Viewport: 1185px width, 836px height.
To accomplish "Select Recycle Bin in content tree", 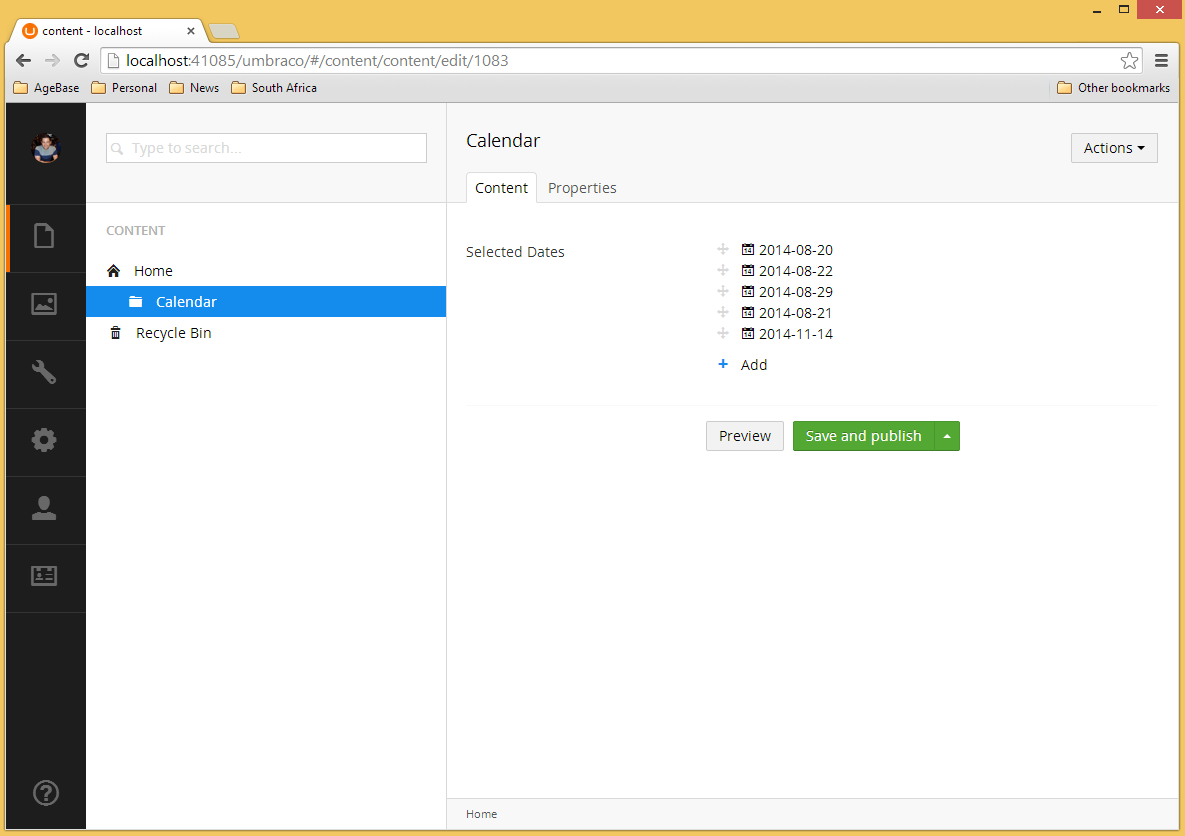I will pos(174,333).
